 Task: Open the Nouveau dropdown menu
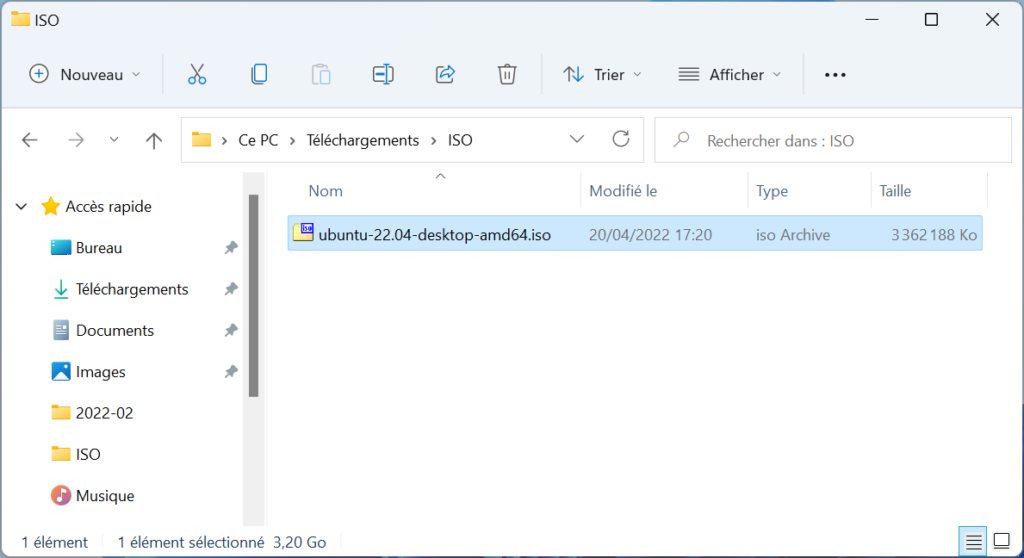pyautogui.click(x=85, y=74)
